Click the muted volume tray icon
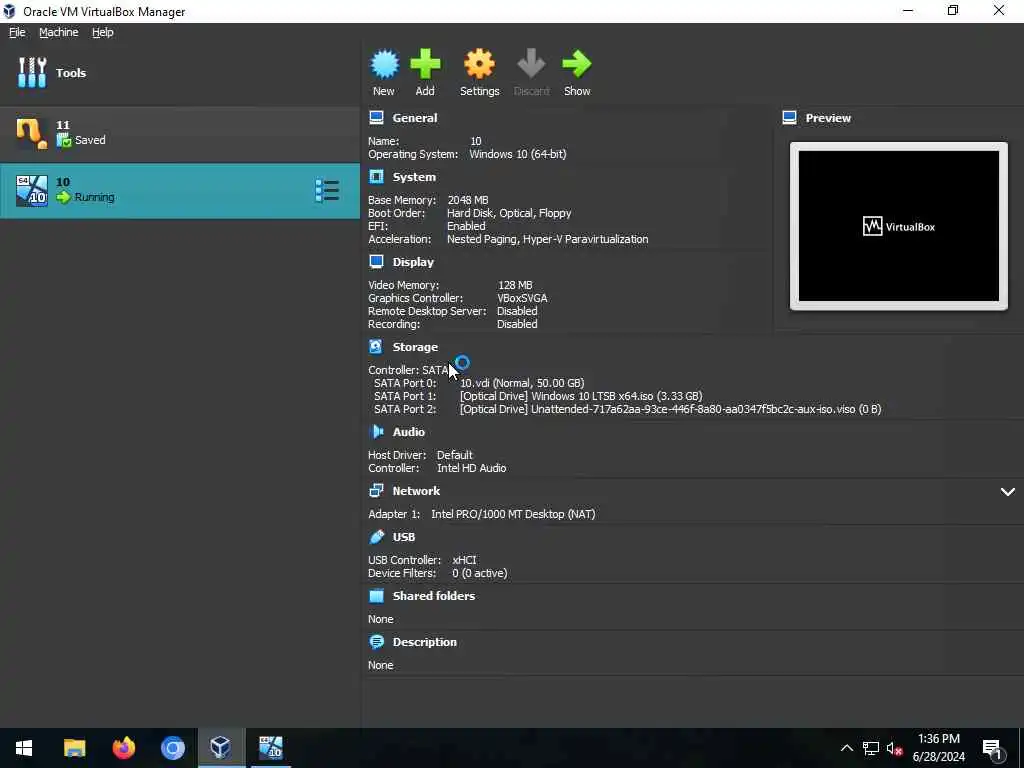 (895, 748)
